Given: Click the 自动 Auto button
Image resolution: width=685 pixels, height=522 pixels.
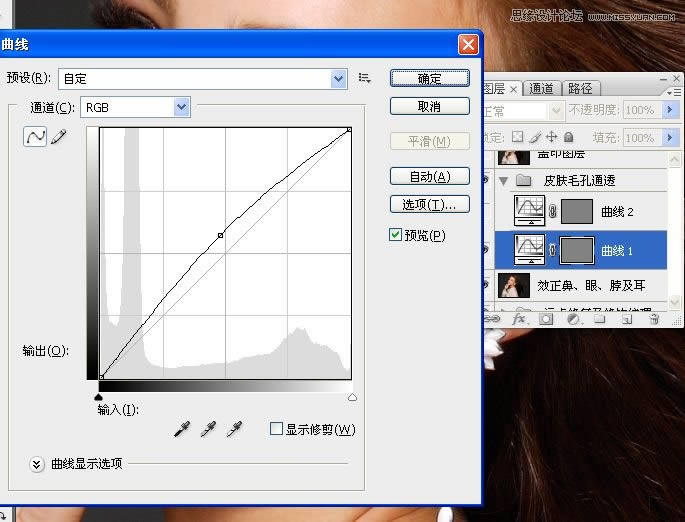Looking at the screenshot, I should click(x=429, y=177).
